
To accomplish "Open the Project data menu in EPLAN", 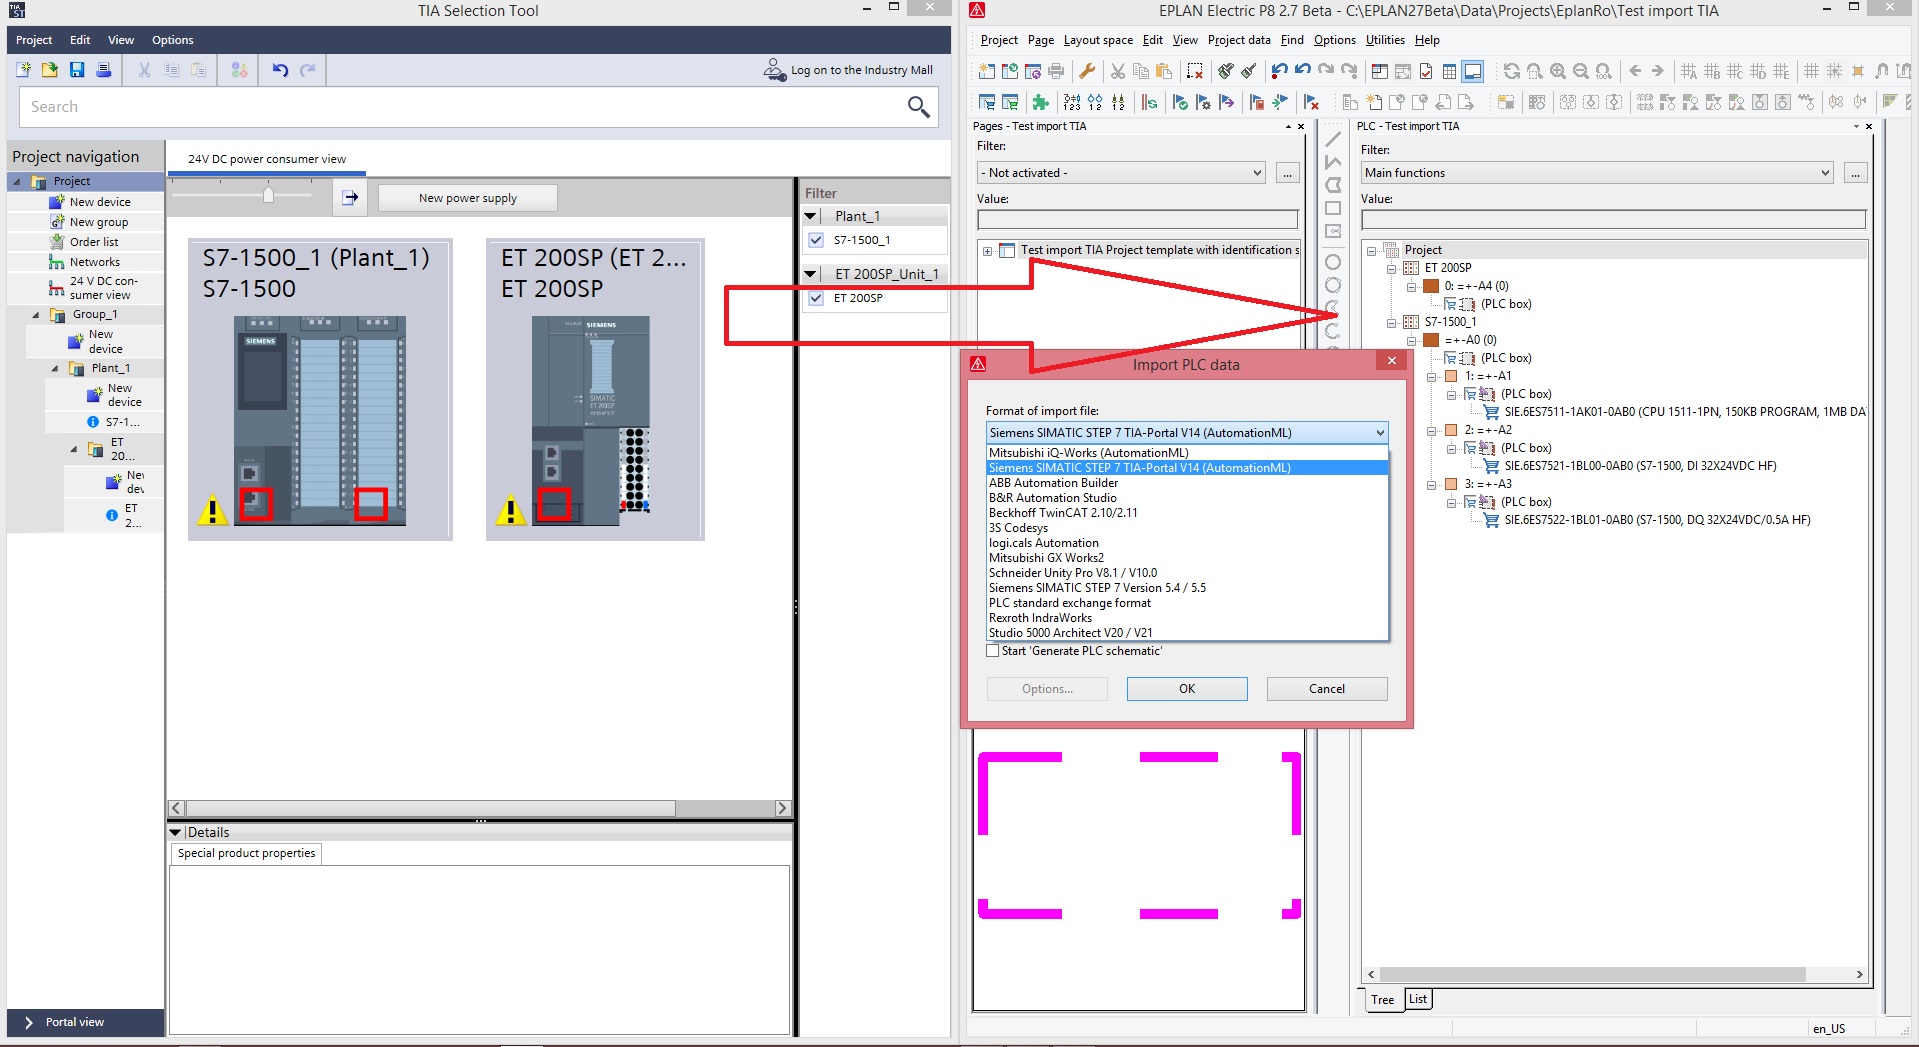I will (1239, 40).
